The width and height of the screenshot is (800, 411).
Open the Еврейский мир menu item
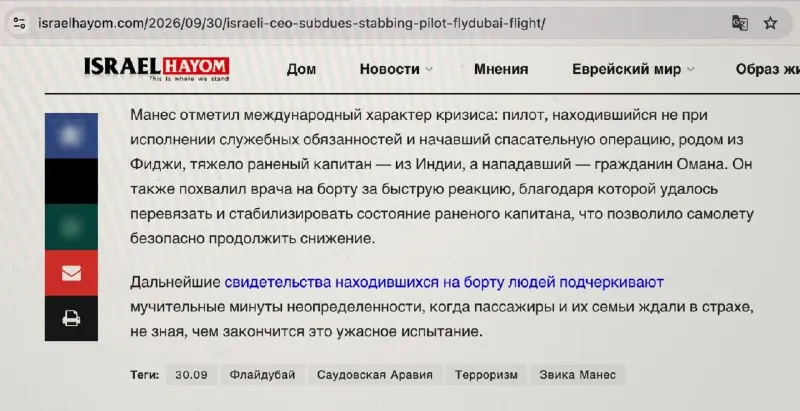(x=627, y=69)
